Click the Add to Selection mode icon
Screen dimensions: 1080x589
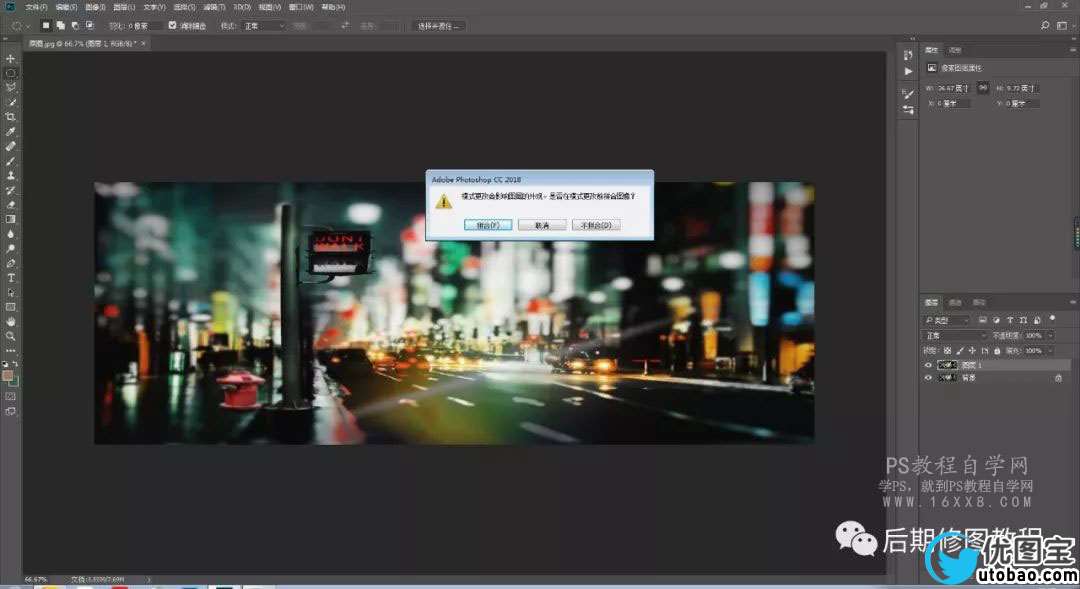[x=61, y=25]
